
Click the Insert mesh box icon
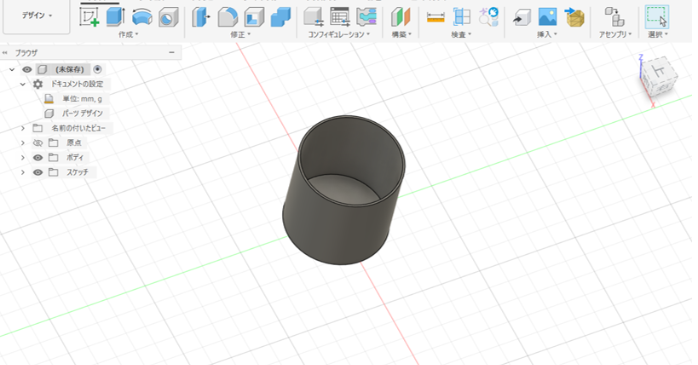click(x=574, y=17)
